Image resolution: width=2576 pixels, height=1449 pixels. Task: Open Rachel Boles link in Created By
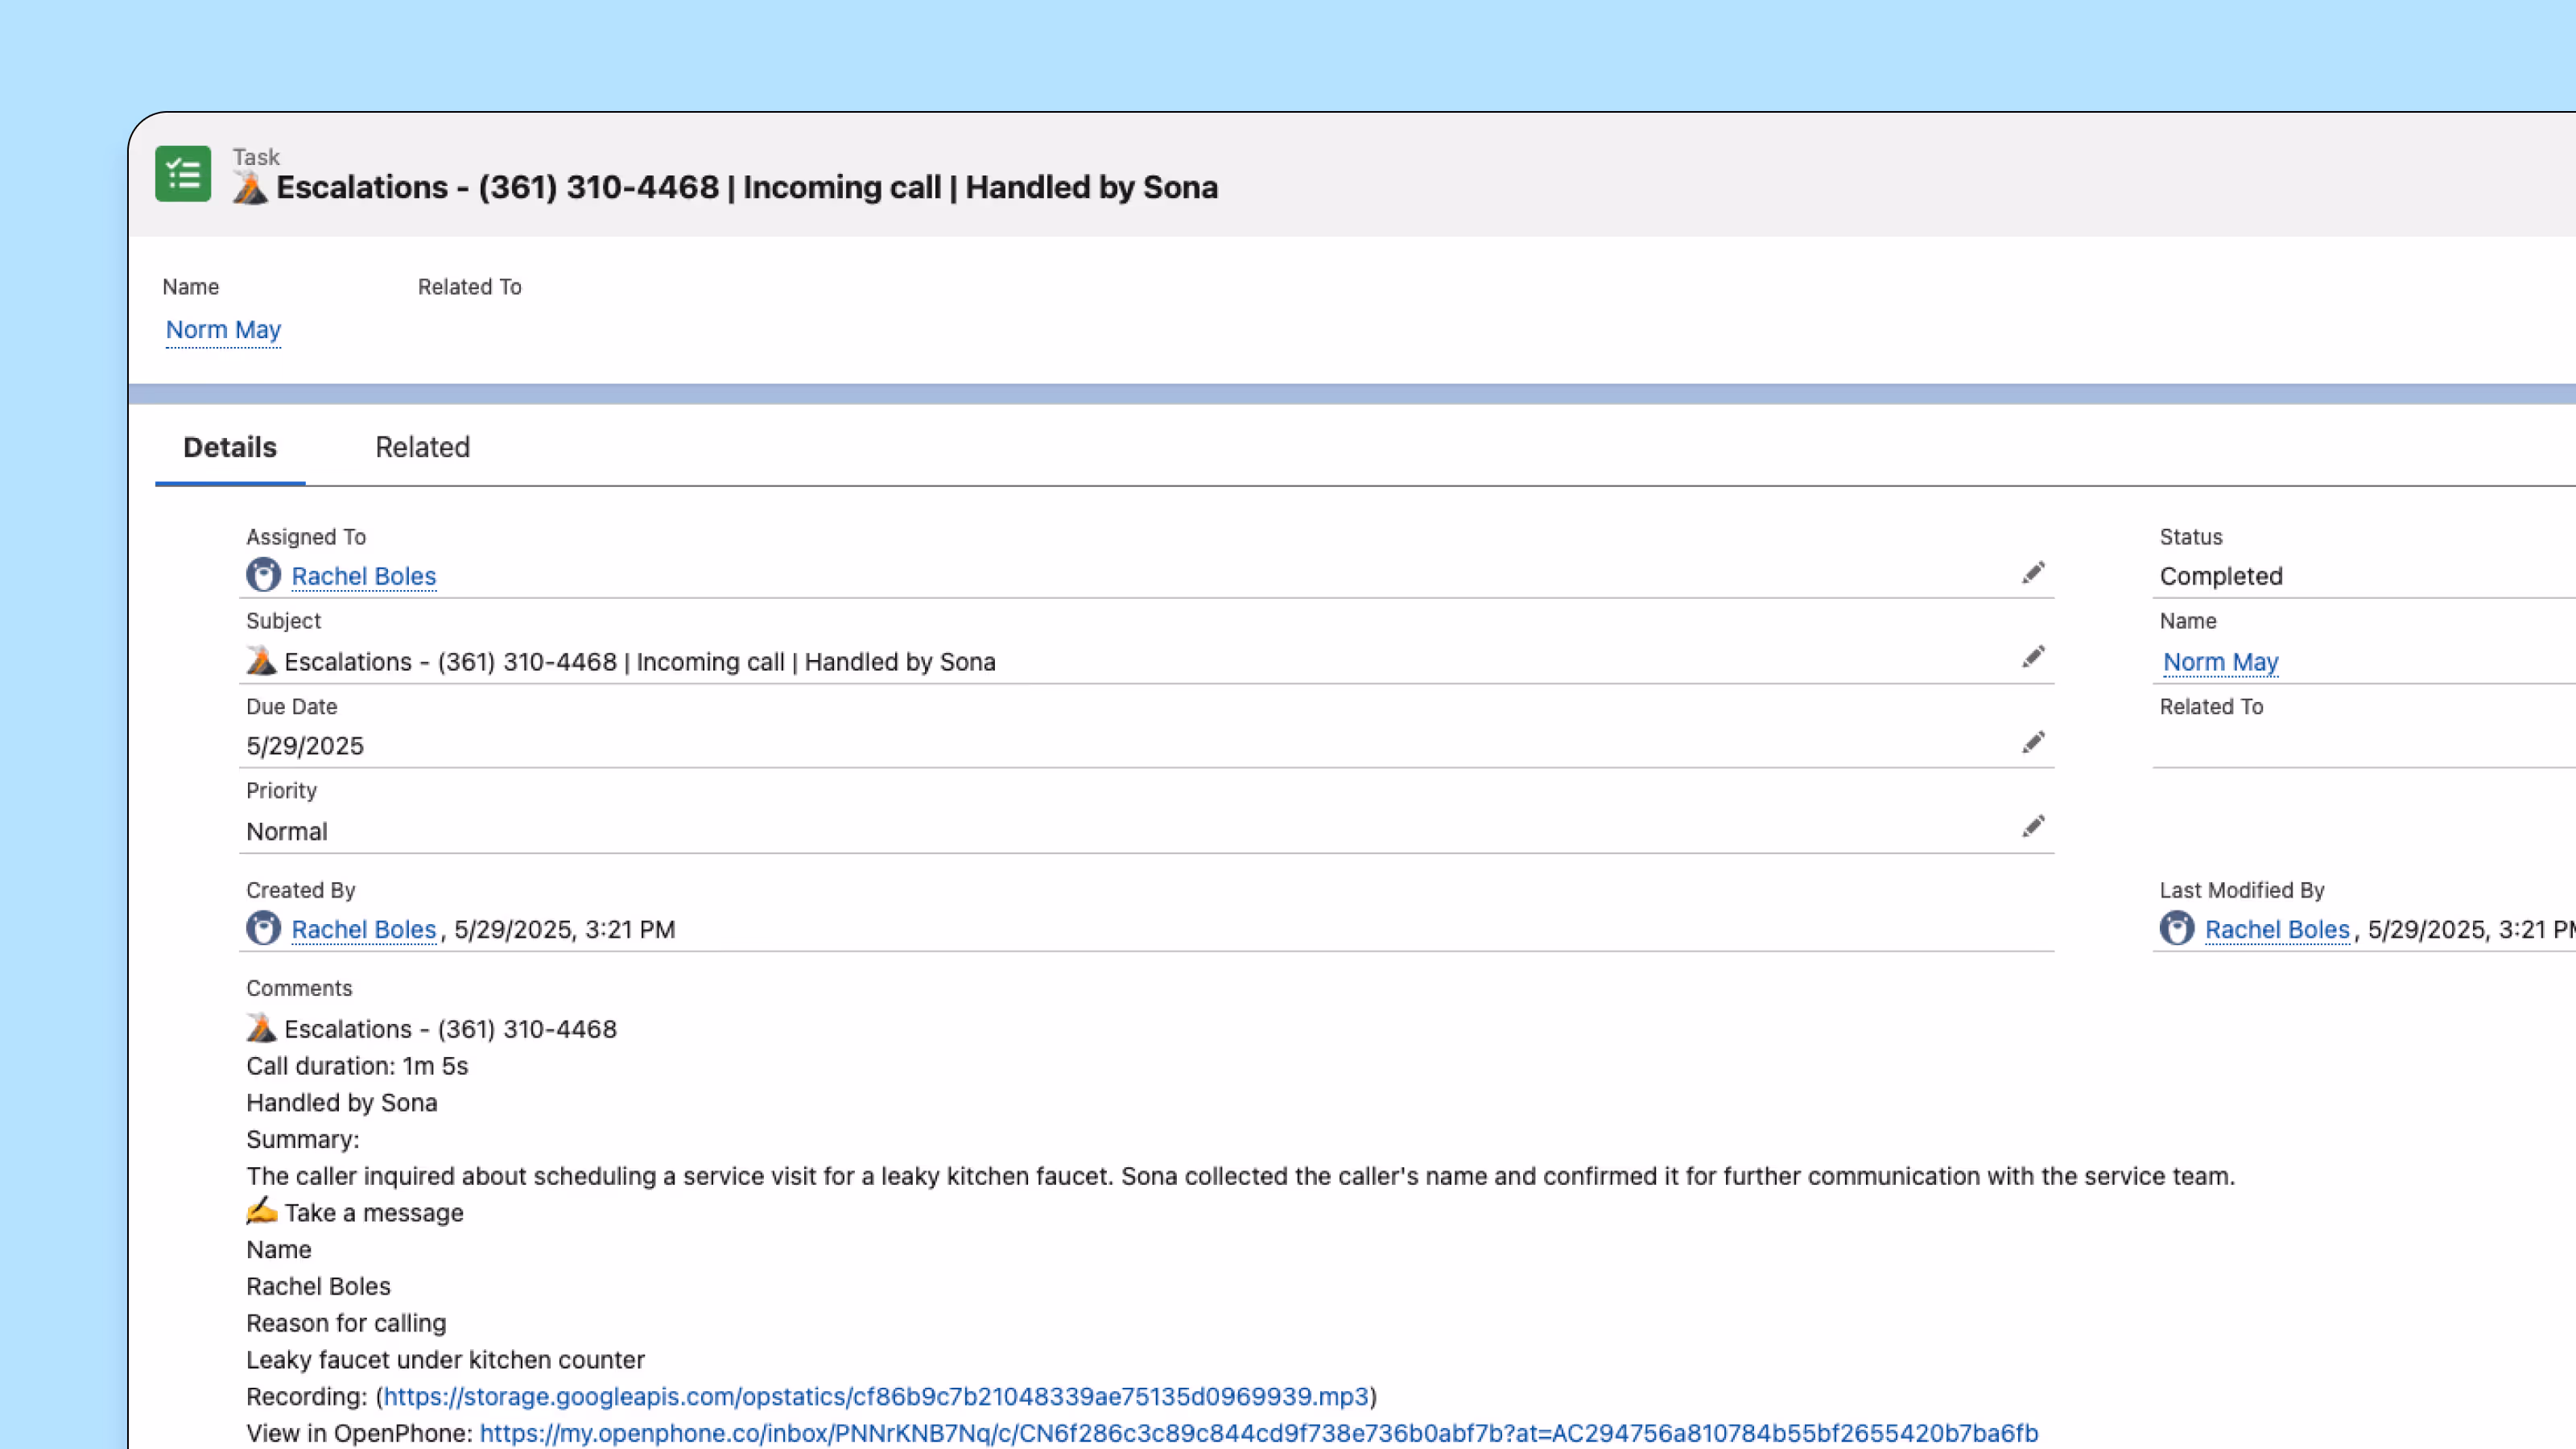[363, 929]
